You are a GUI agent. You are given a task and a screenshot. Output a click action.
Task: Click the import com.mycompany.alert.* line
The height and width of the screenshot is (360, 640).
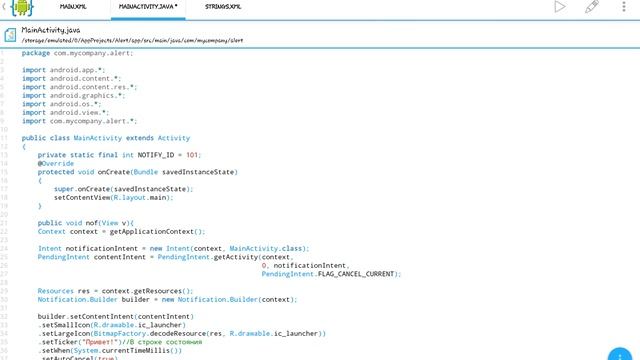click(80, 121)
